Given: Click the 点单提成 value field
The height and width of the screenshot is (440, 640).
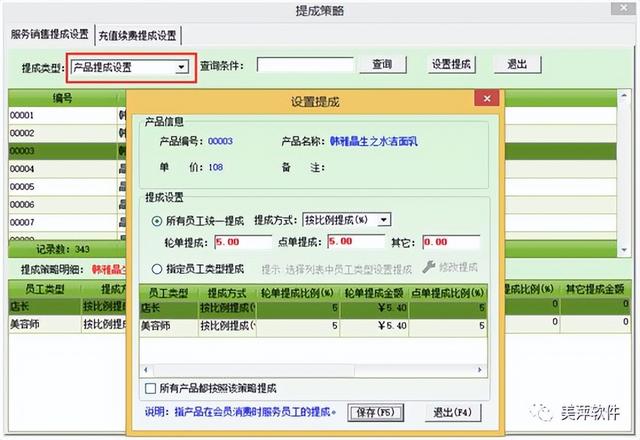Looking at the screenshot, I should tap(355, 242).
